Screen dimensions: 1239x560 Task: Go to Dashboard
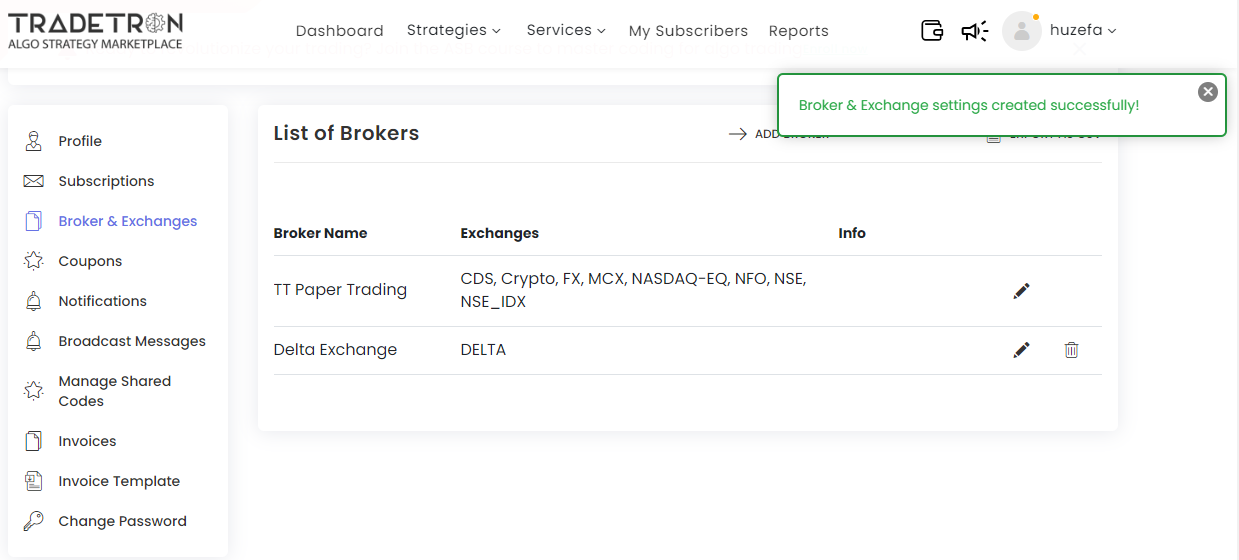pos(340,31)
